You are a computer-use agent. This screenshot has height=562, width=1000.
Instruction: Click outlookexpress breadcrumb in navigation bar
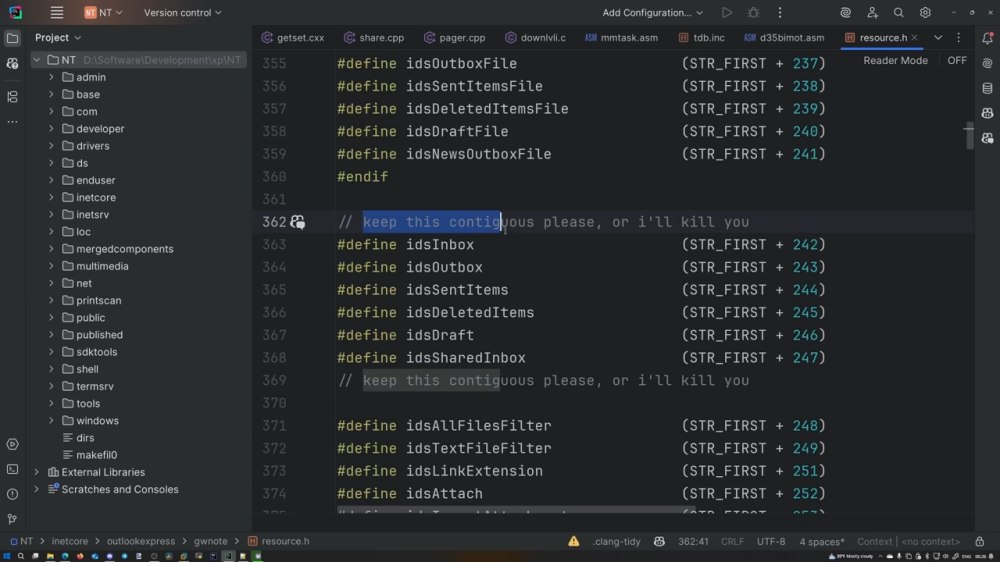pos(141,541)
